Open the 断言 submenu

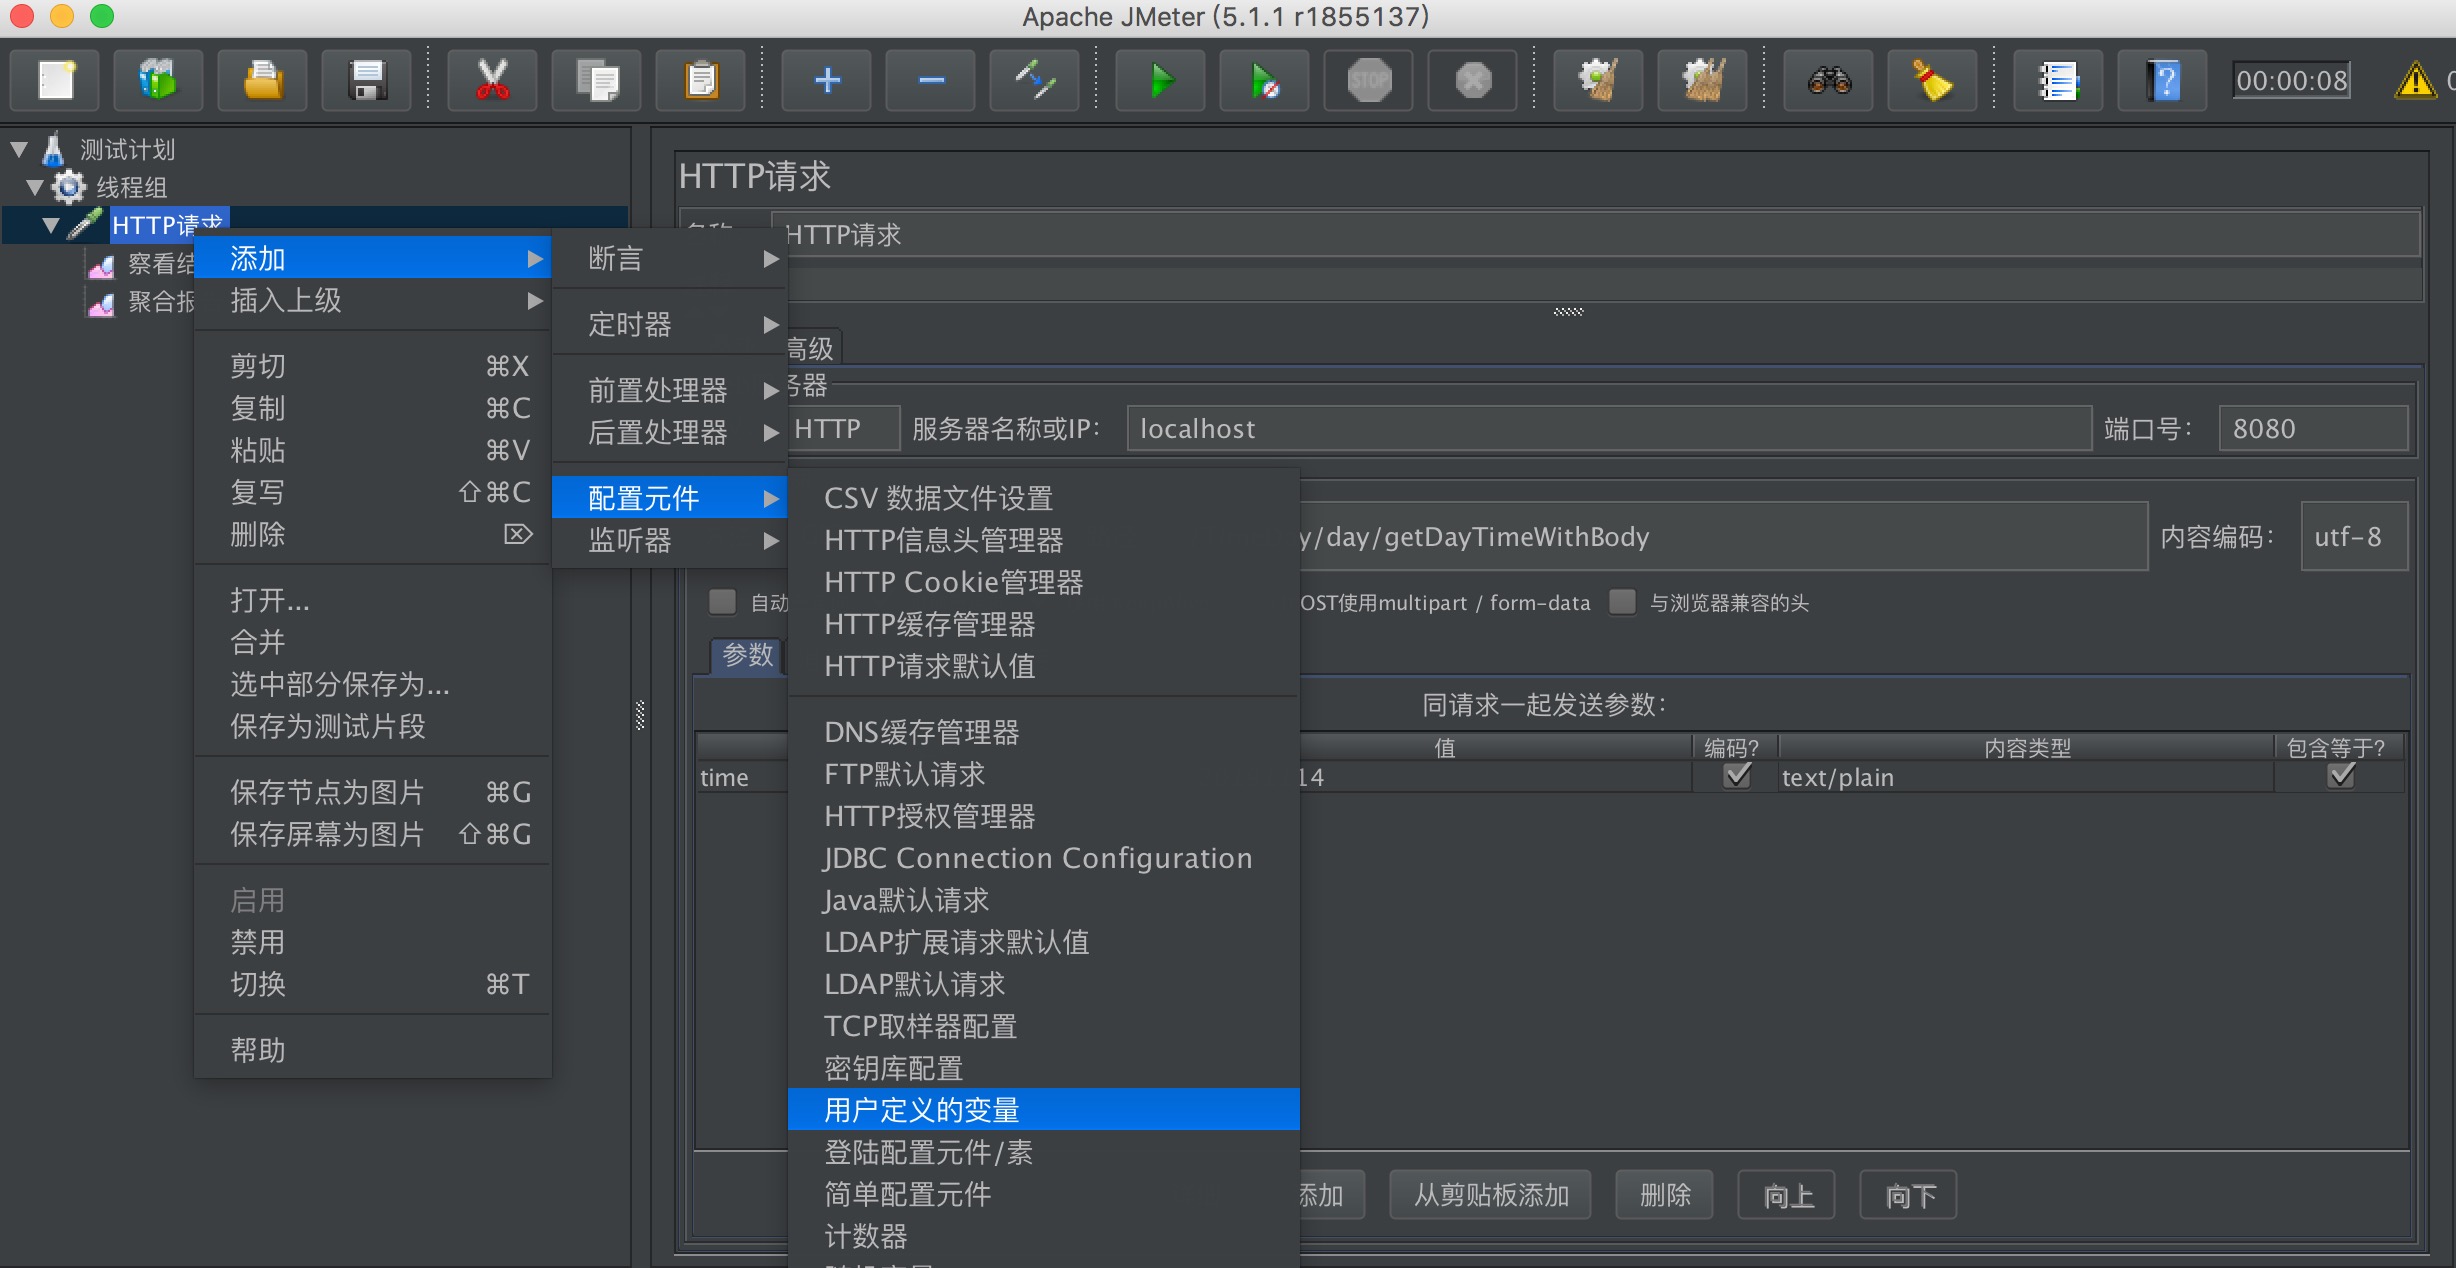pos(669,259)
